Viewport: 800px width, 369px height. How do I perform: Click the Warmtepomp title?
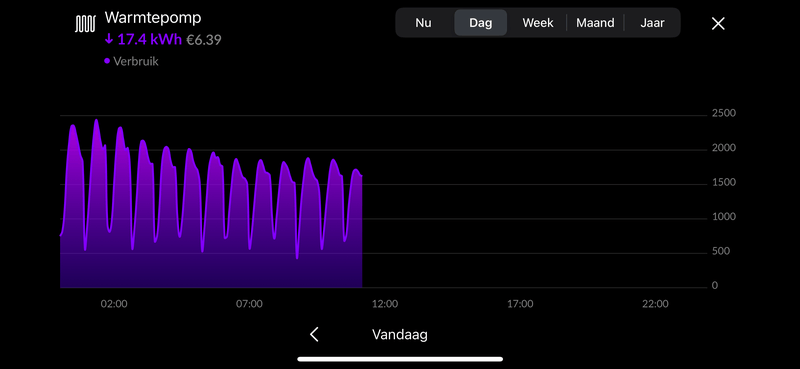coord(153,18)
